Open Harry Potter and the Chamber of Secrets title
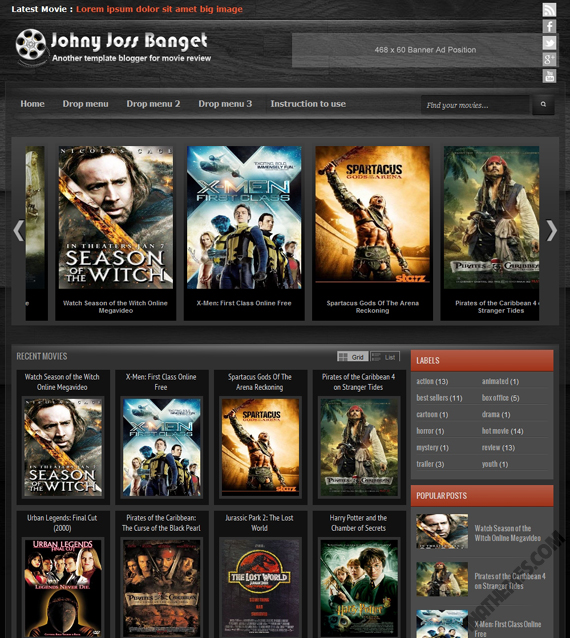The height and width of the screenshot is (638, 570). (x=358, y=523)
